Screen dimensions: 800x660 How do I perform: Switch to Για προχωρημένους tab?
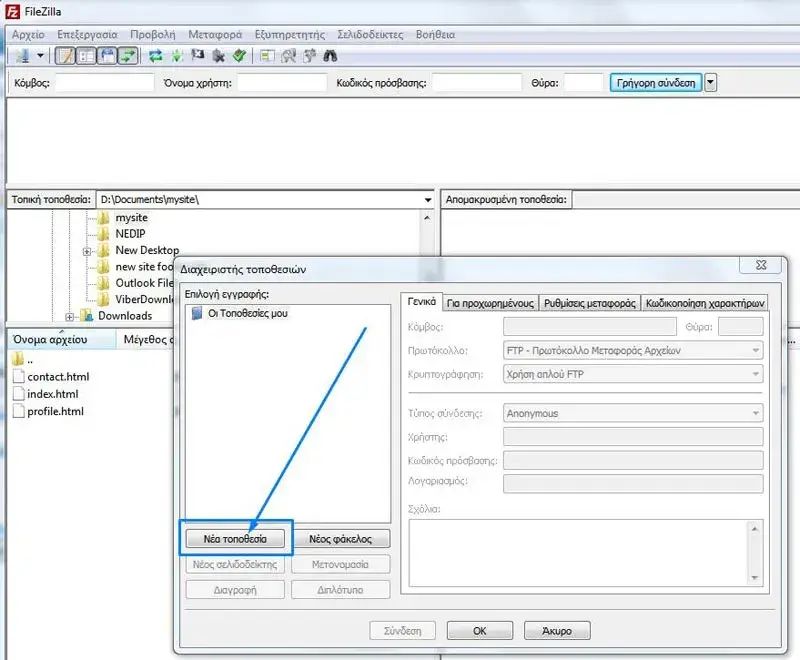[x=490, y=303]
